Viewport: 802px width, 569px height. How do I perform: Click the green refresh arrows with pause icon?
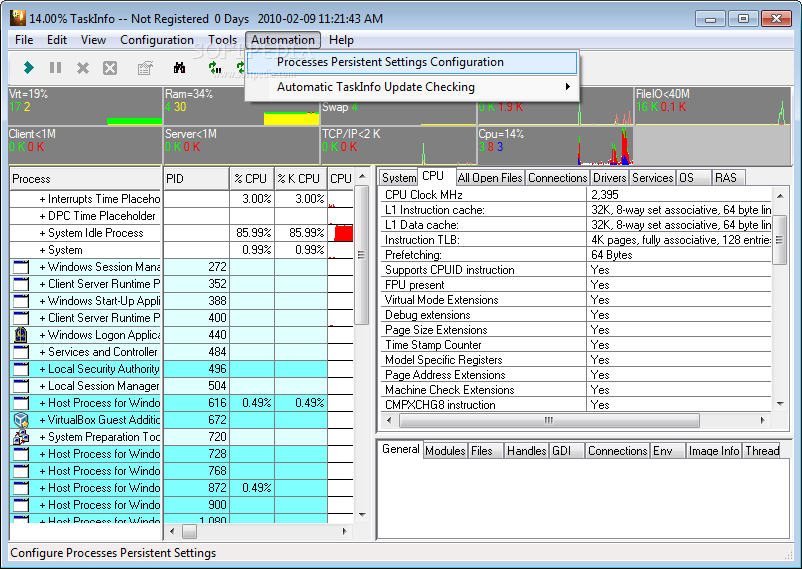[215, 68]
